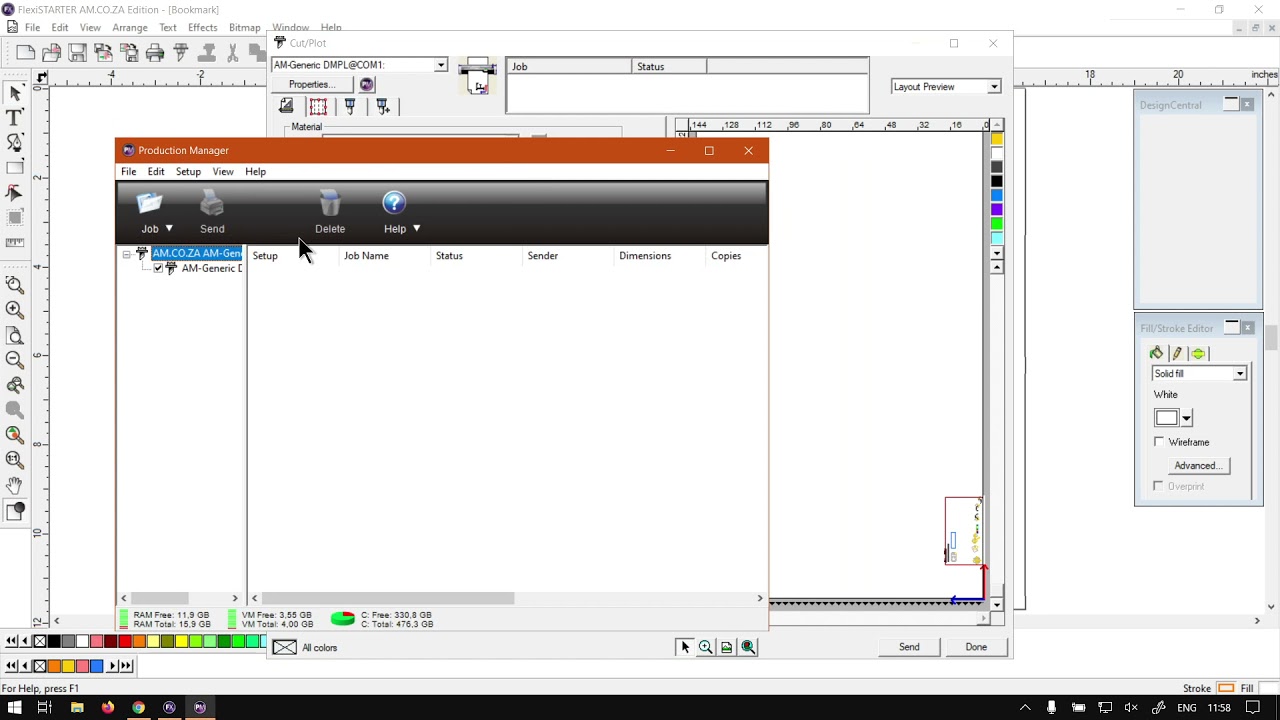Expand the Job dropdown arrow in Production Manager
1280x720 pixels.
[169, 229]
